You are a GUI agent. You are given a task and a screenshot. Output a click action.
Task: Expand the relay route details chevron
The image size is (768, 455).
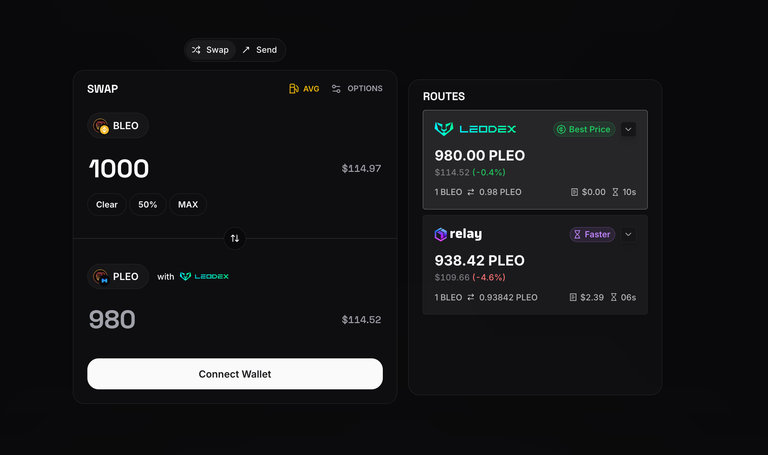[x=628, y=235]
